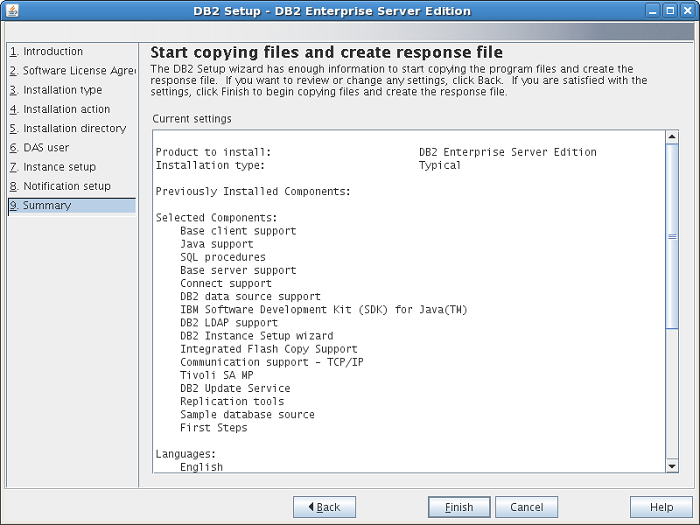Click the scroll down arrow in Current settings
This screenshot has width=700, height=525.
[672, 466]
